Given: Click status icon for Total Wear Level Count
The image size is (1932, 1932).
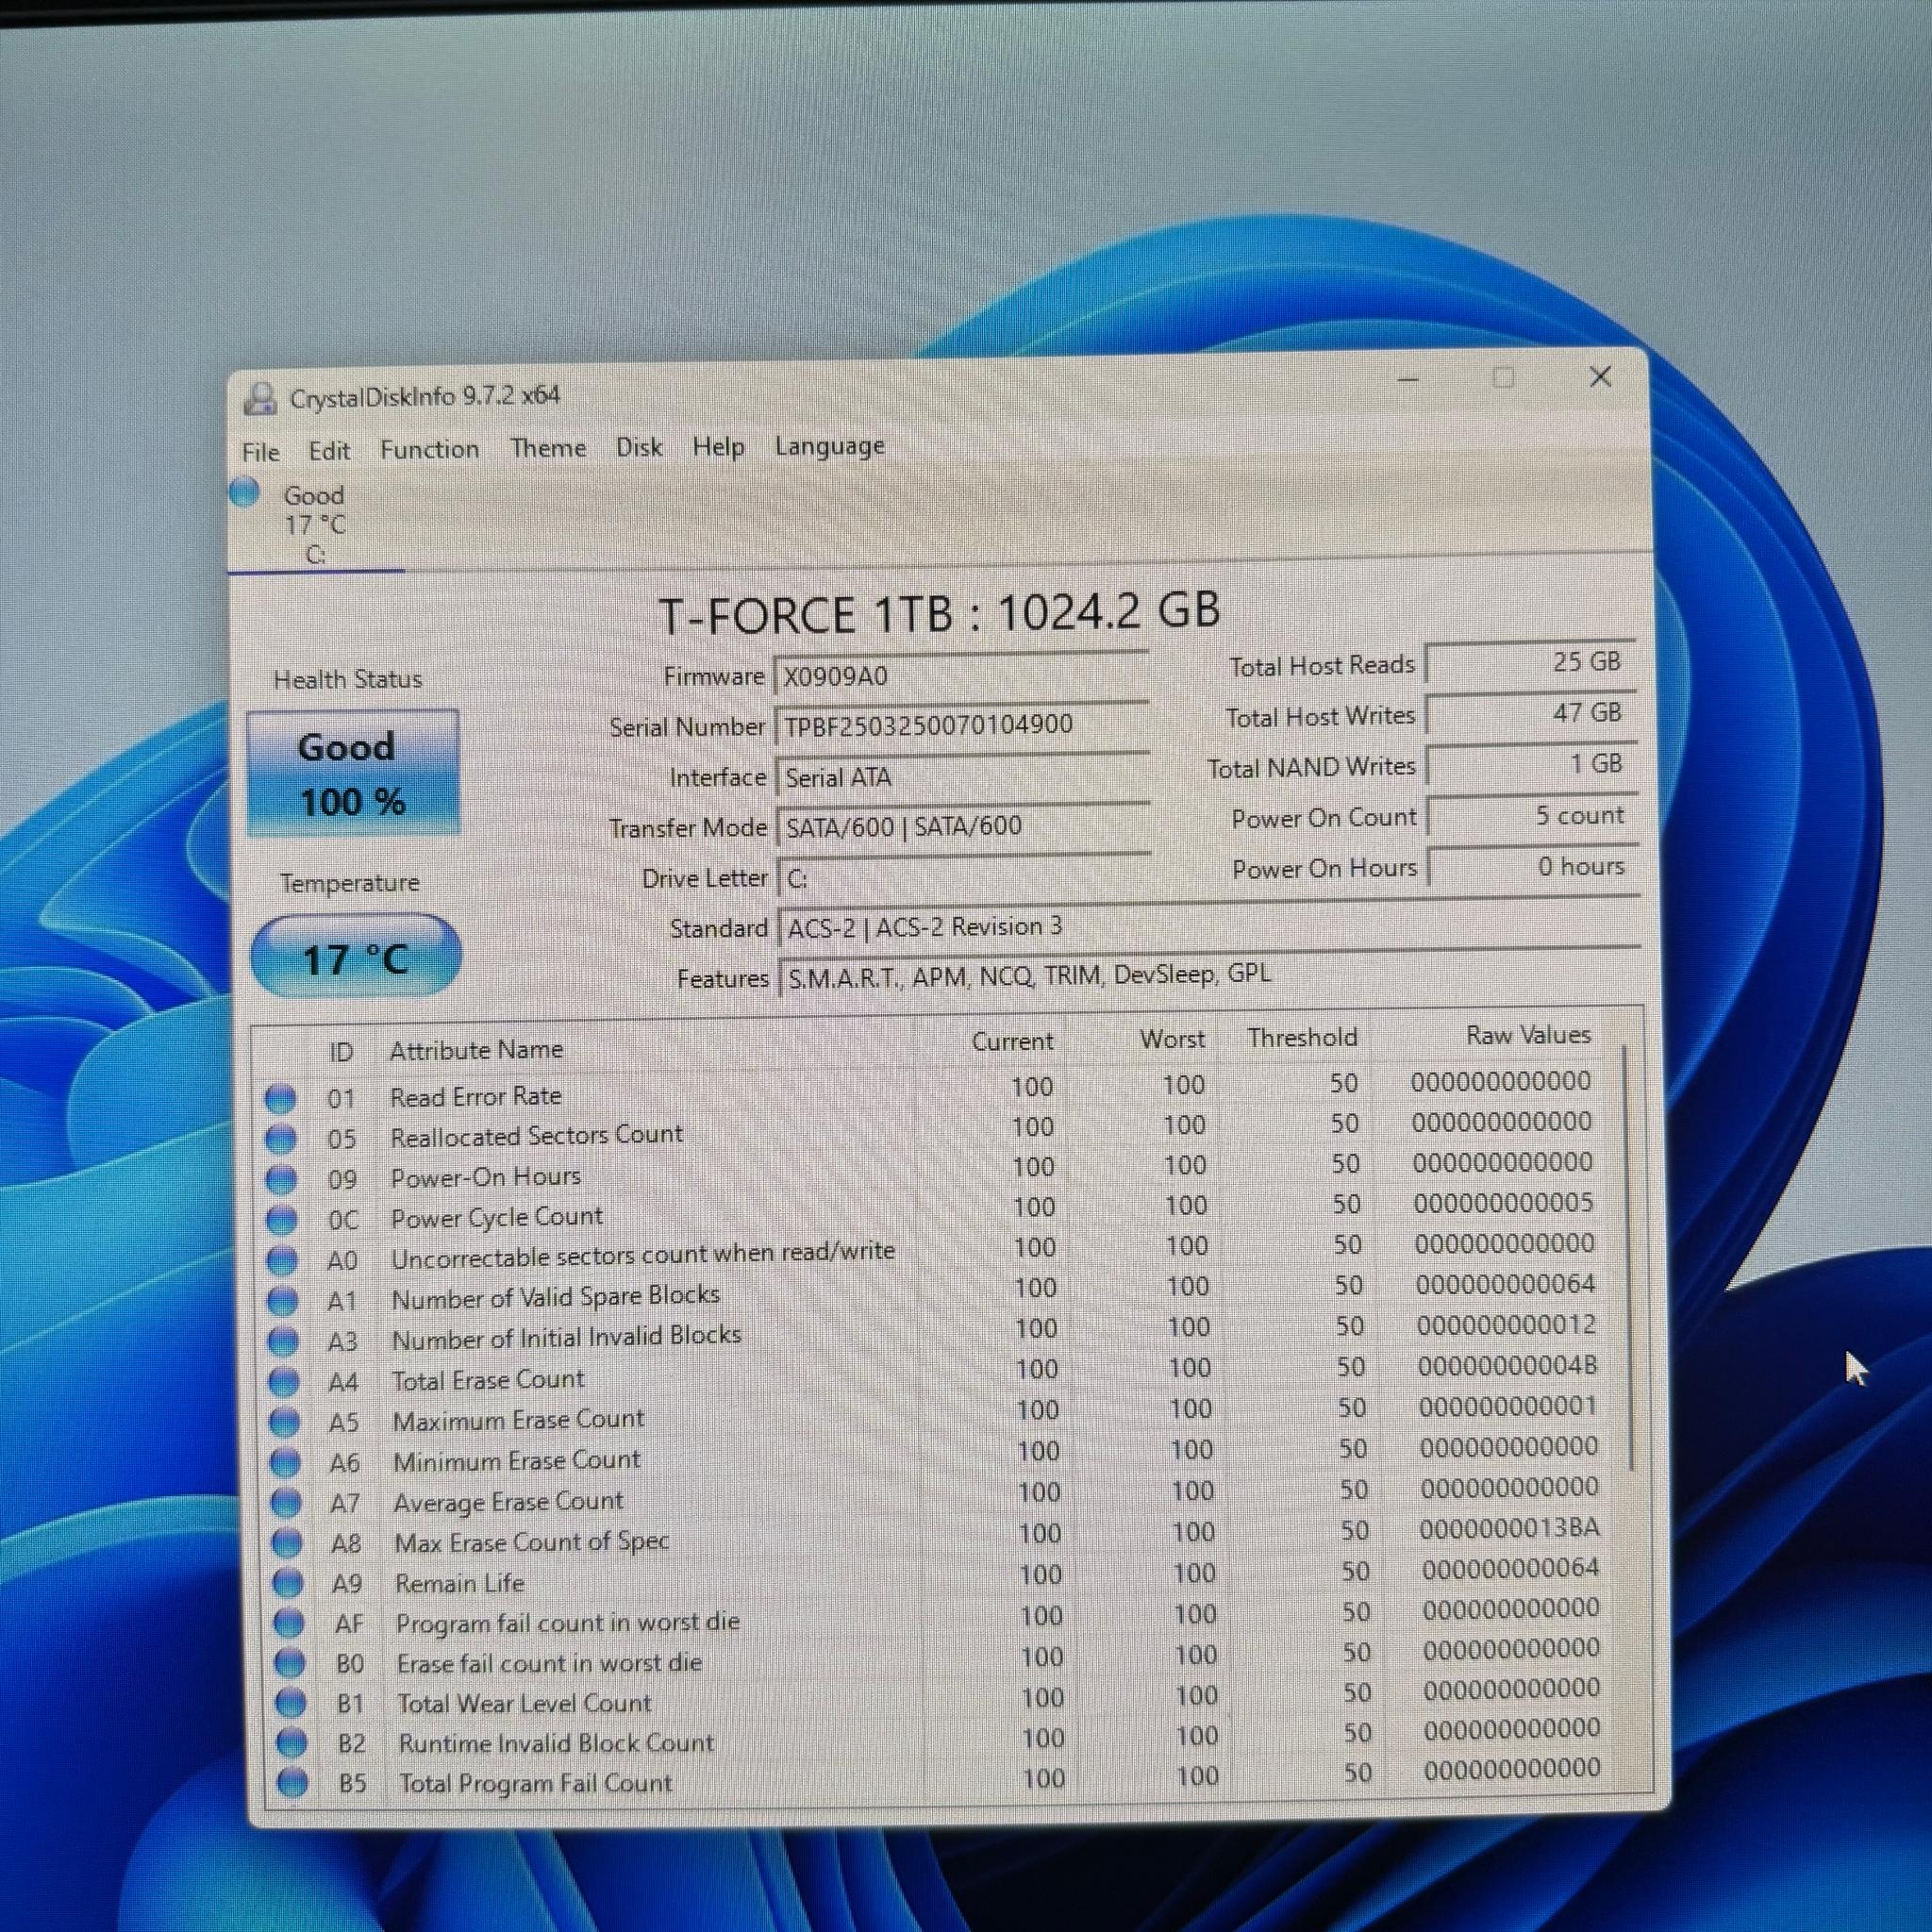Looking at the screenshot, I should point(291,1702).
